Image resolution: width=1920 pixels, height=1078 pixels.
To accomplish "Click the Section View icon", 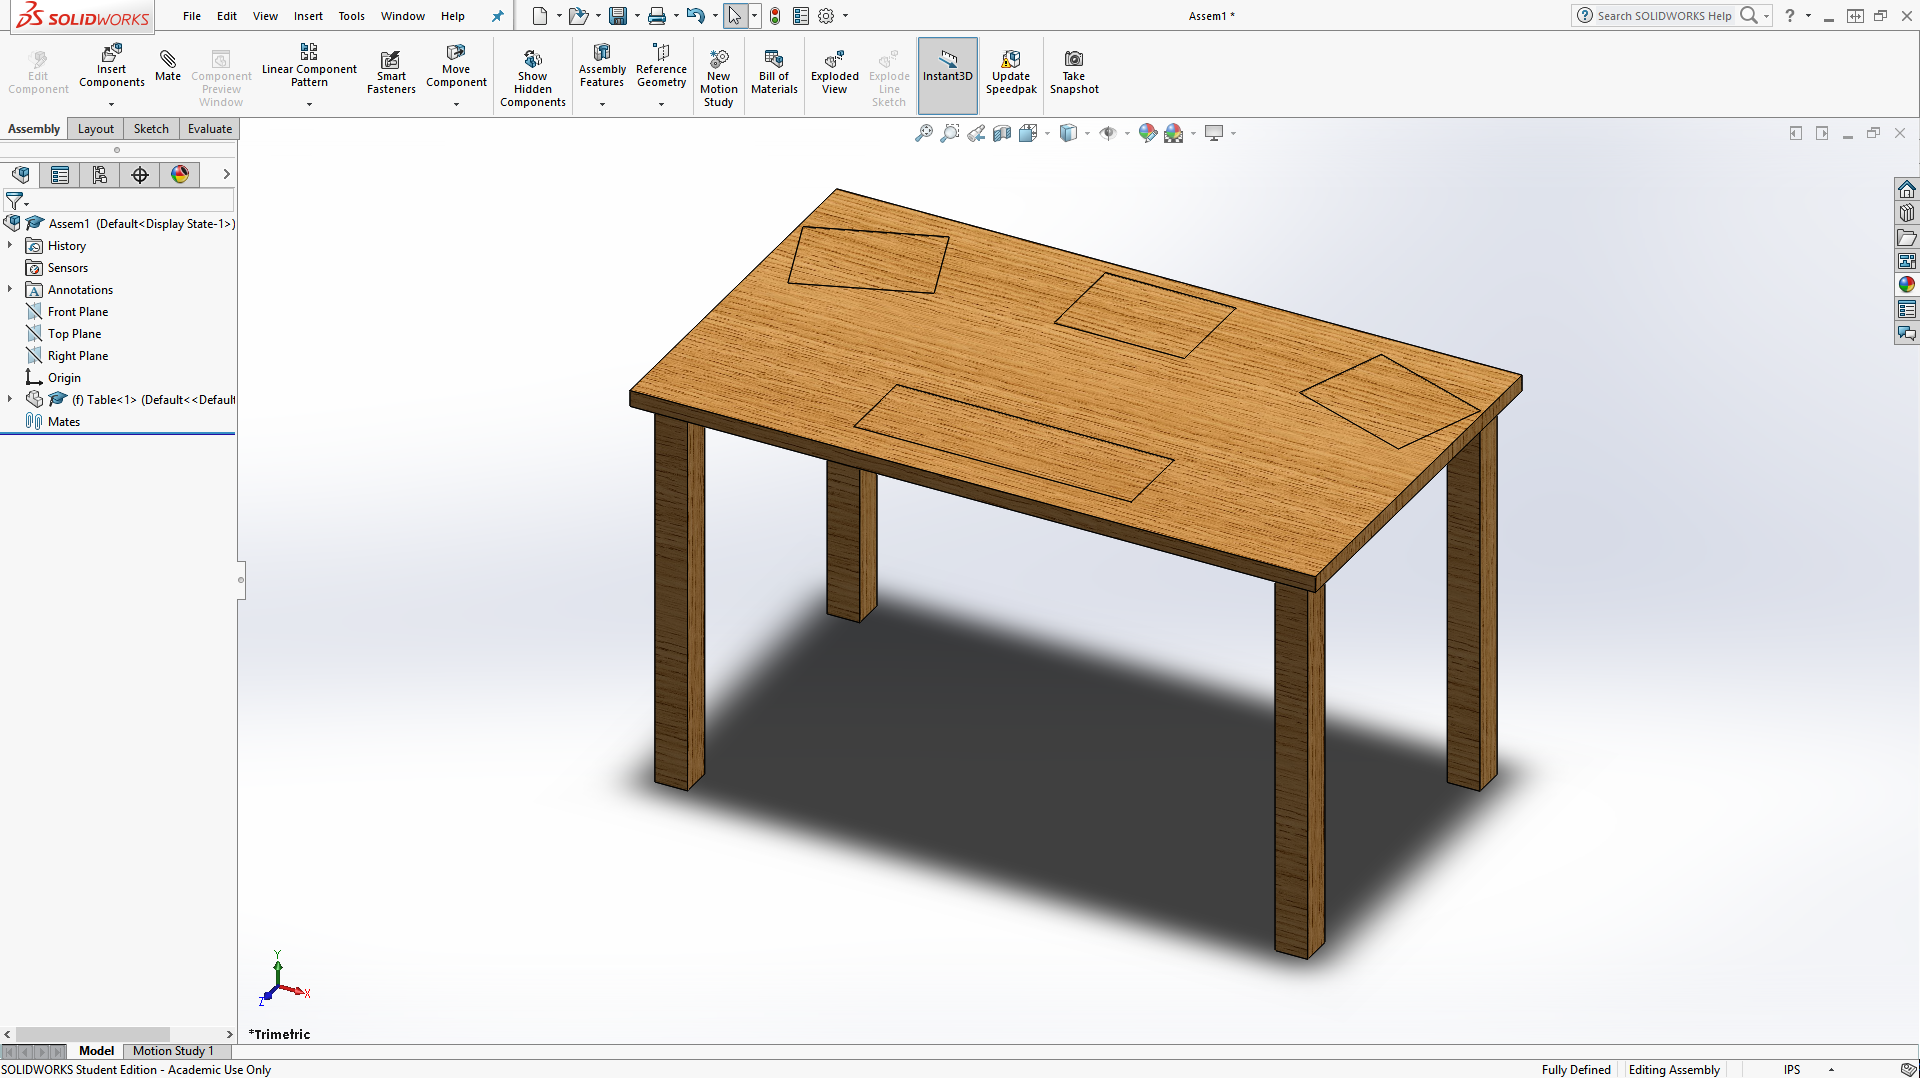I will 1002,133.
